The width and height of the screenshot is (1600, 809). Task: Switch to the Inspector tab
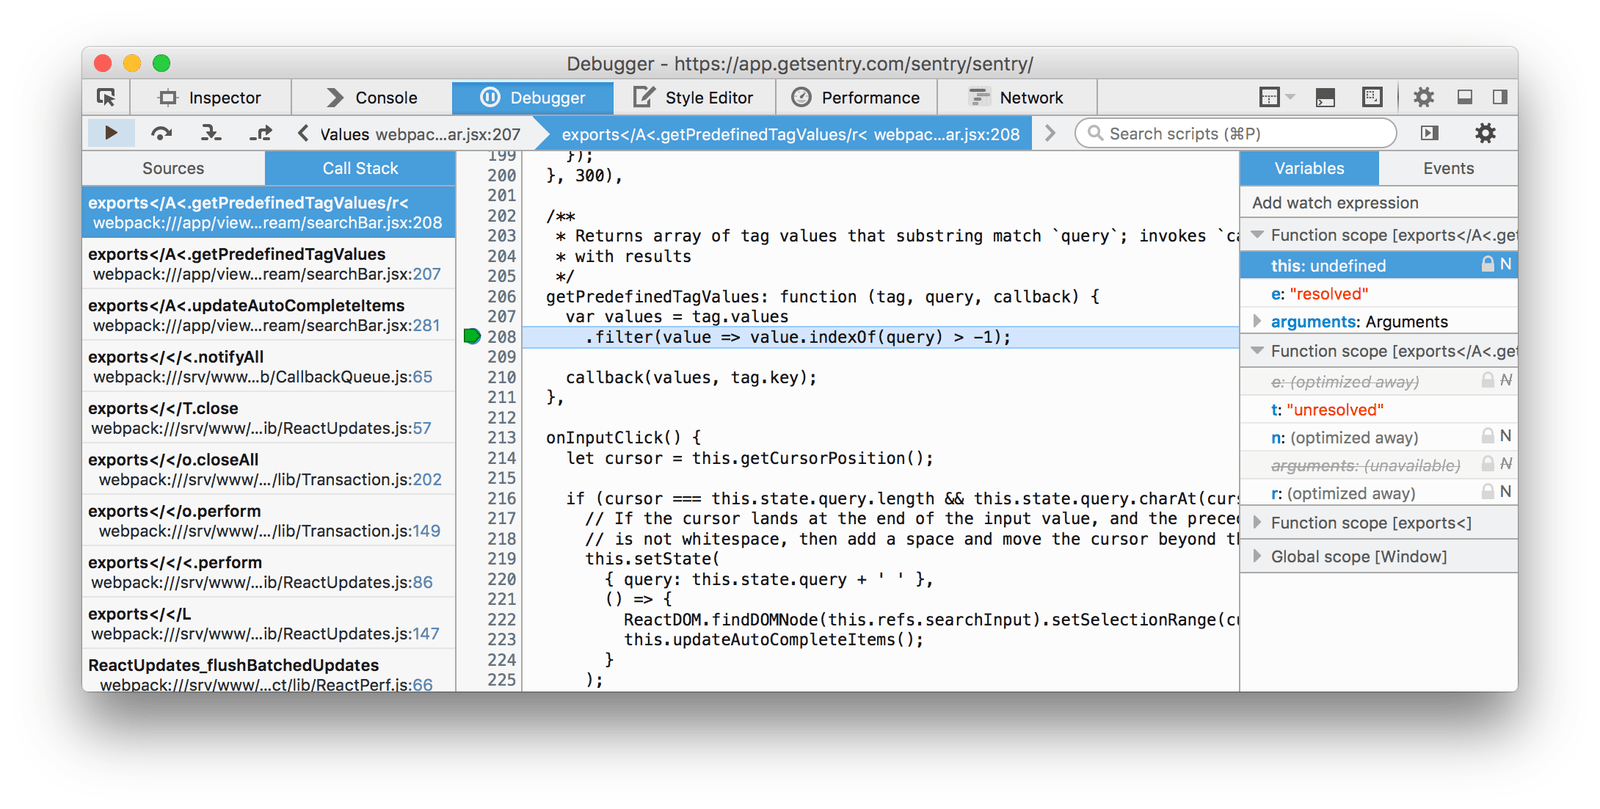point(210,97)
